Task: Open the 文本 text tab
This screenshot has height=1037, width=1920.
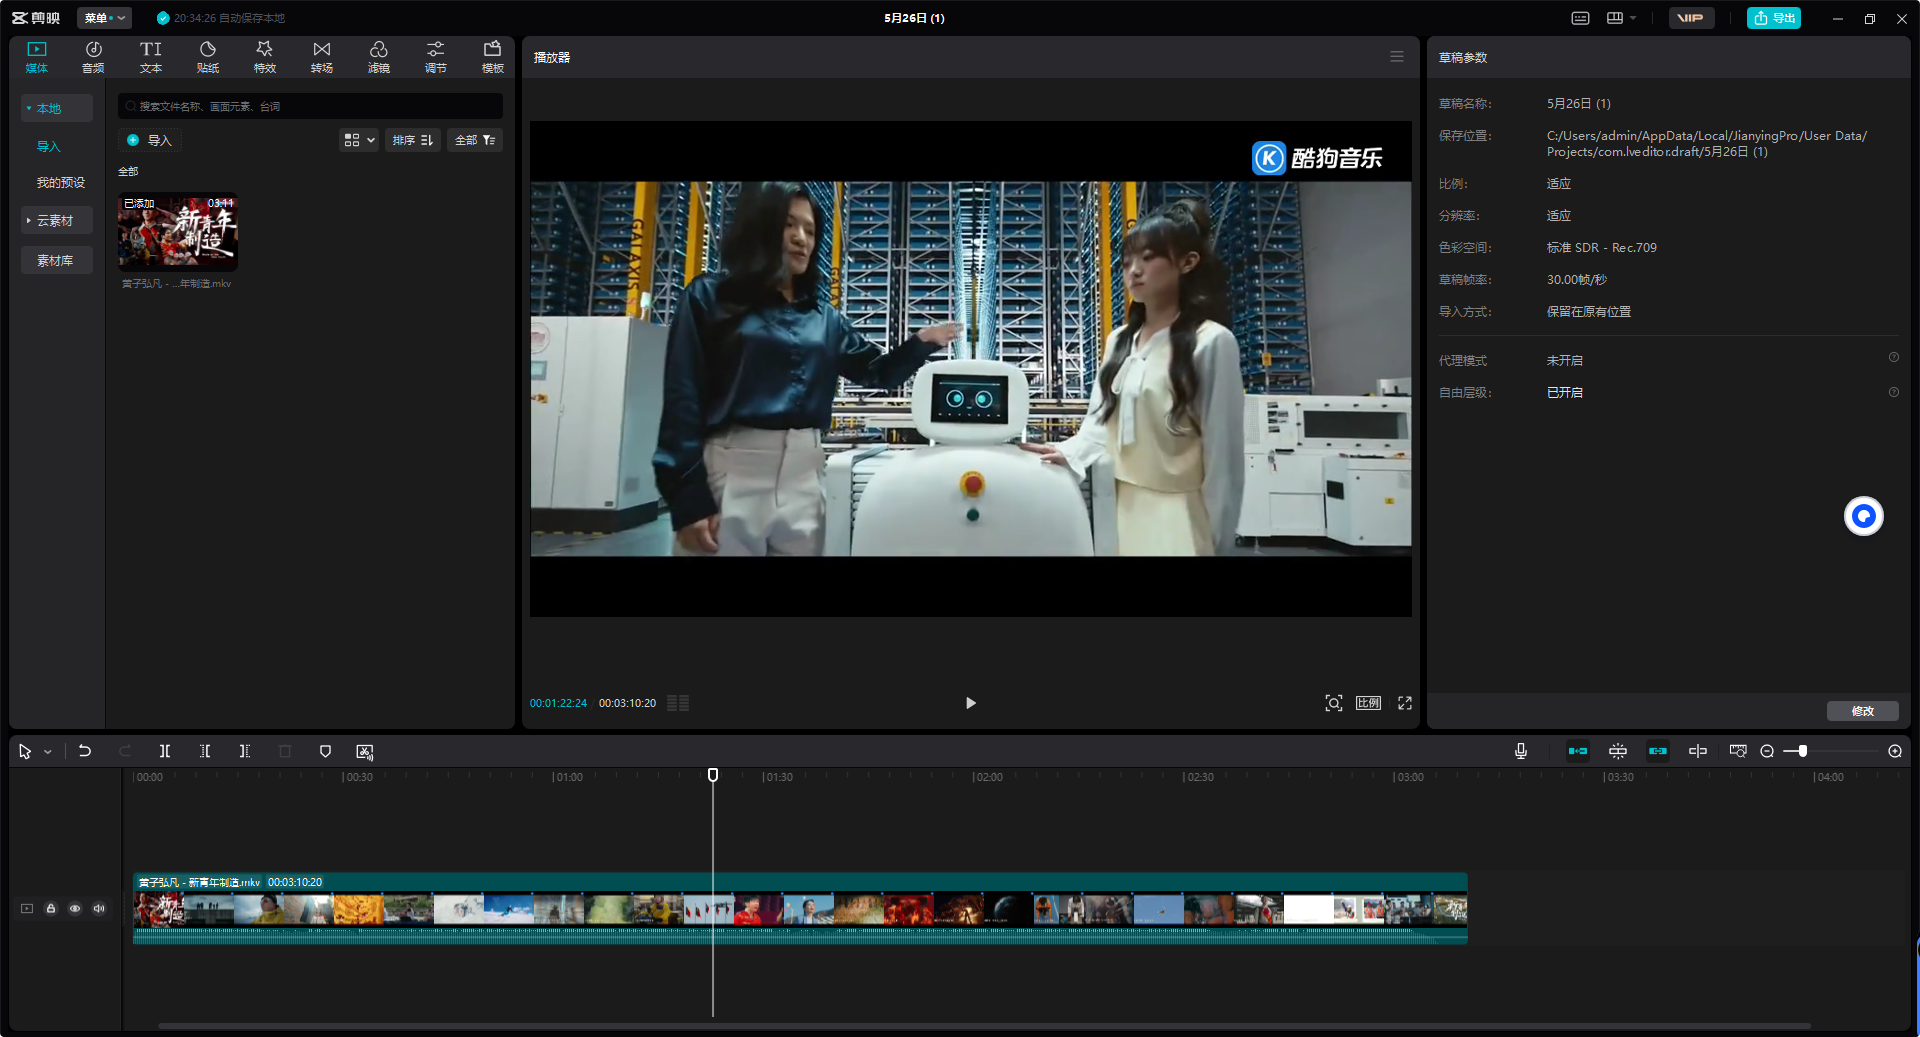Action: [150, 57]
